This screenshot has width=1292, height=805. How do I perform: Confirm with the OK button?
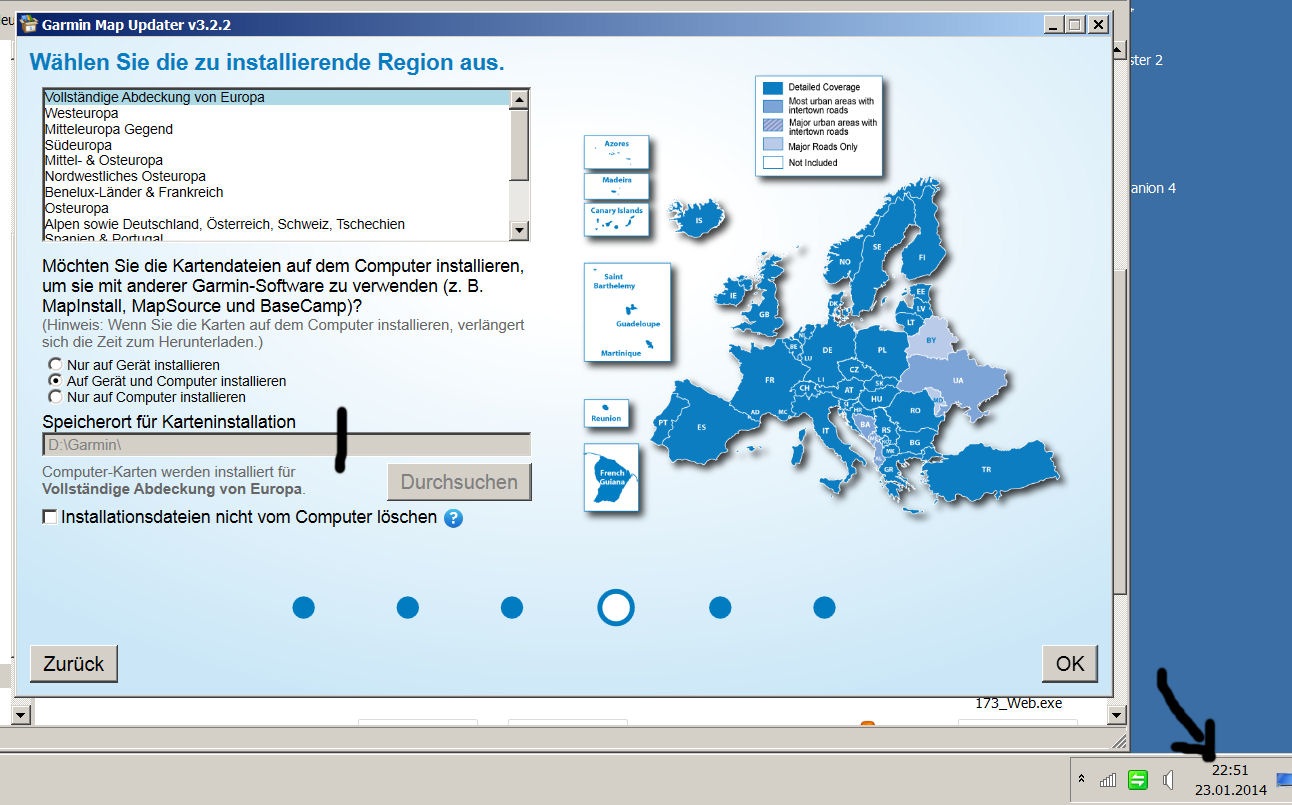1069,664
